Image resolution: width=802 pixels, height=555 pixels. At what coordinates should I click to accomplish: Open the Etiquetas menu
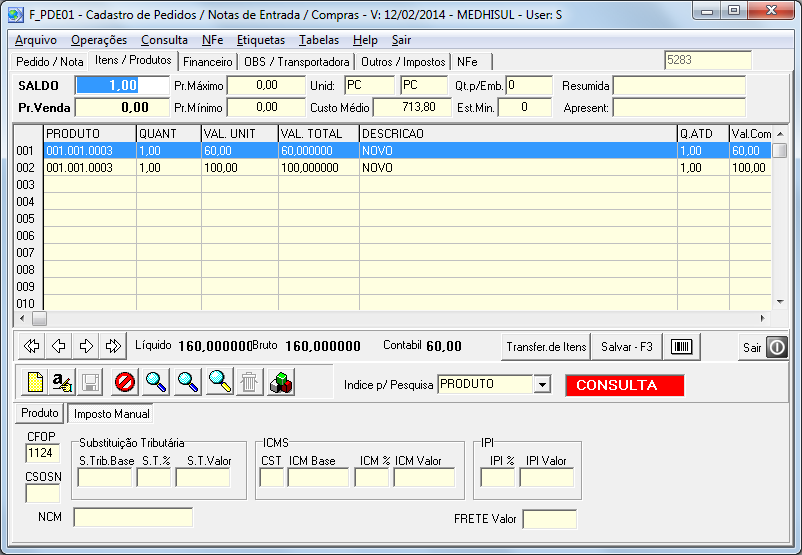[261, 40]
